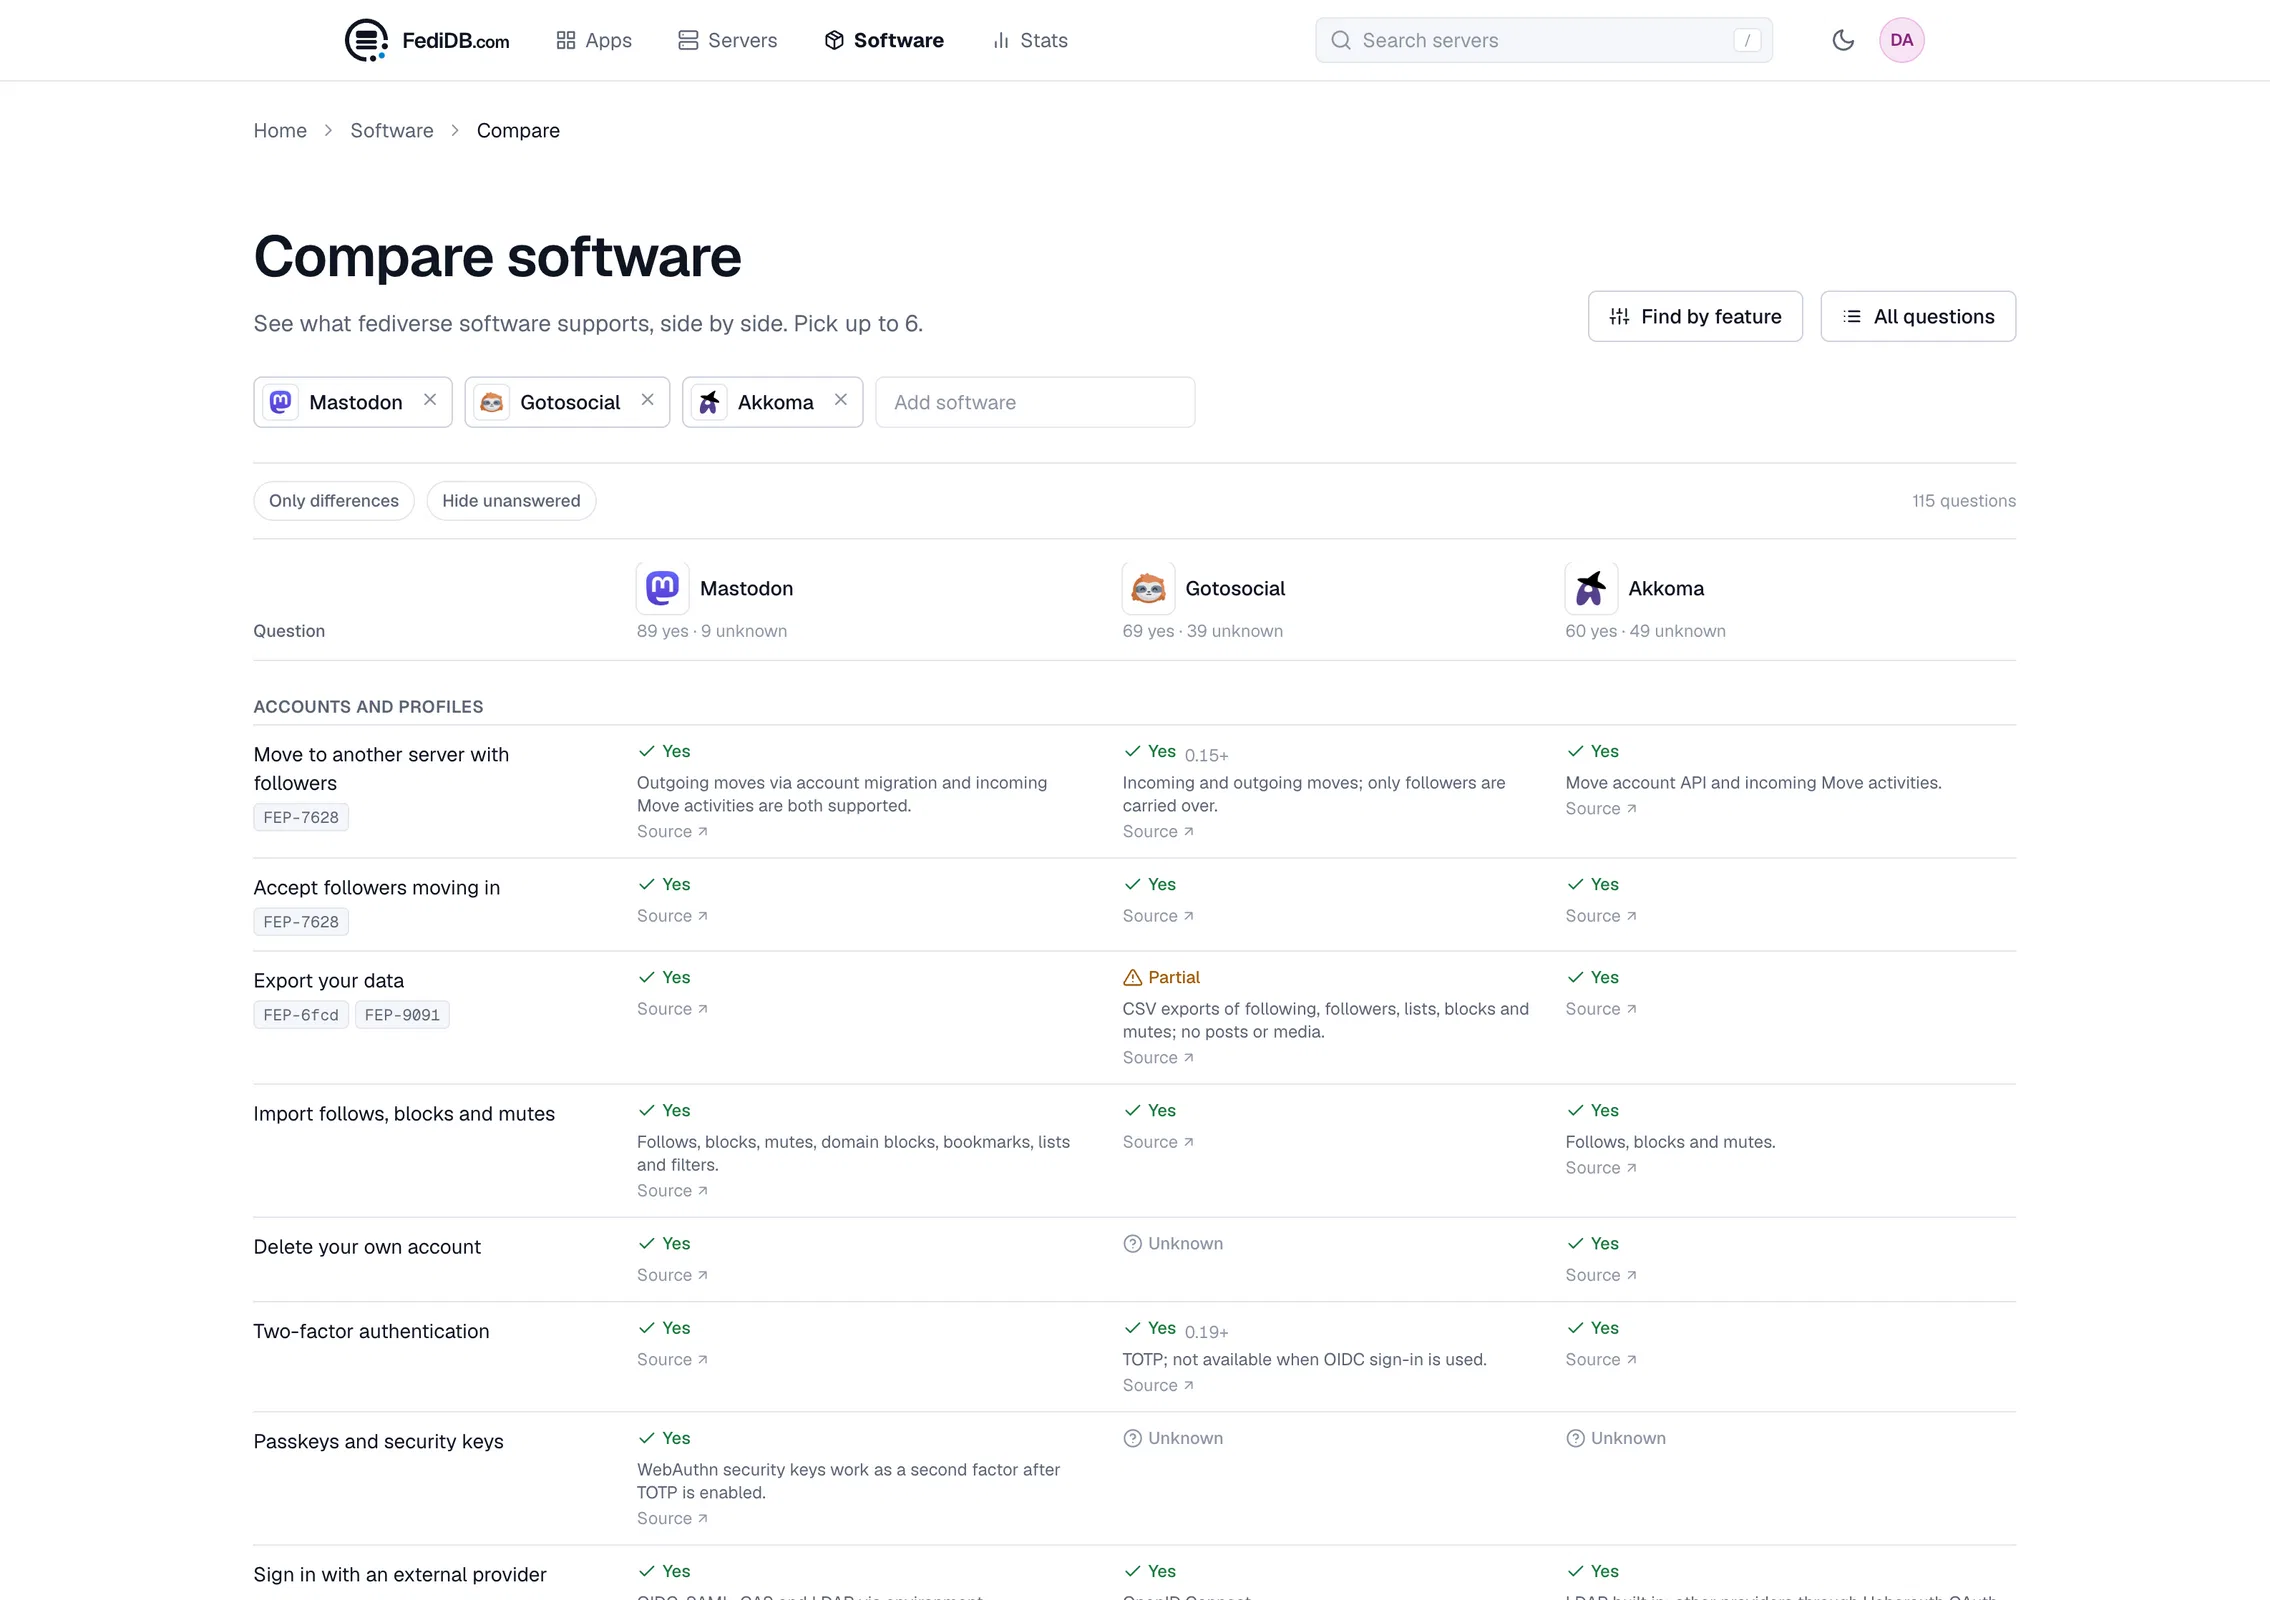Open Mastodon Source for Import follows

point(672,1190)
